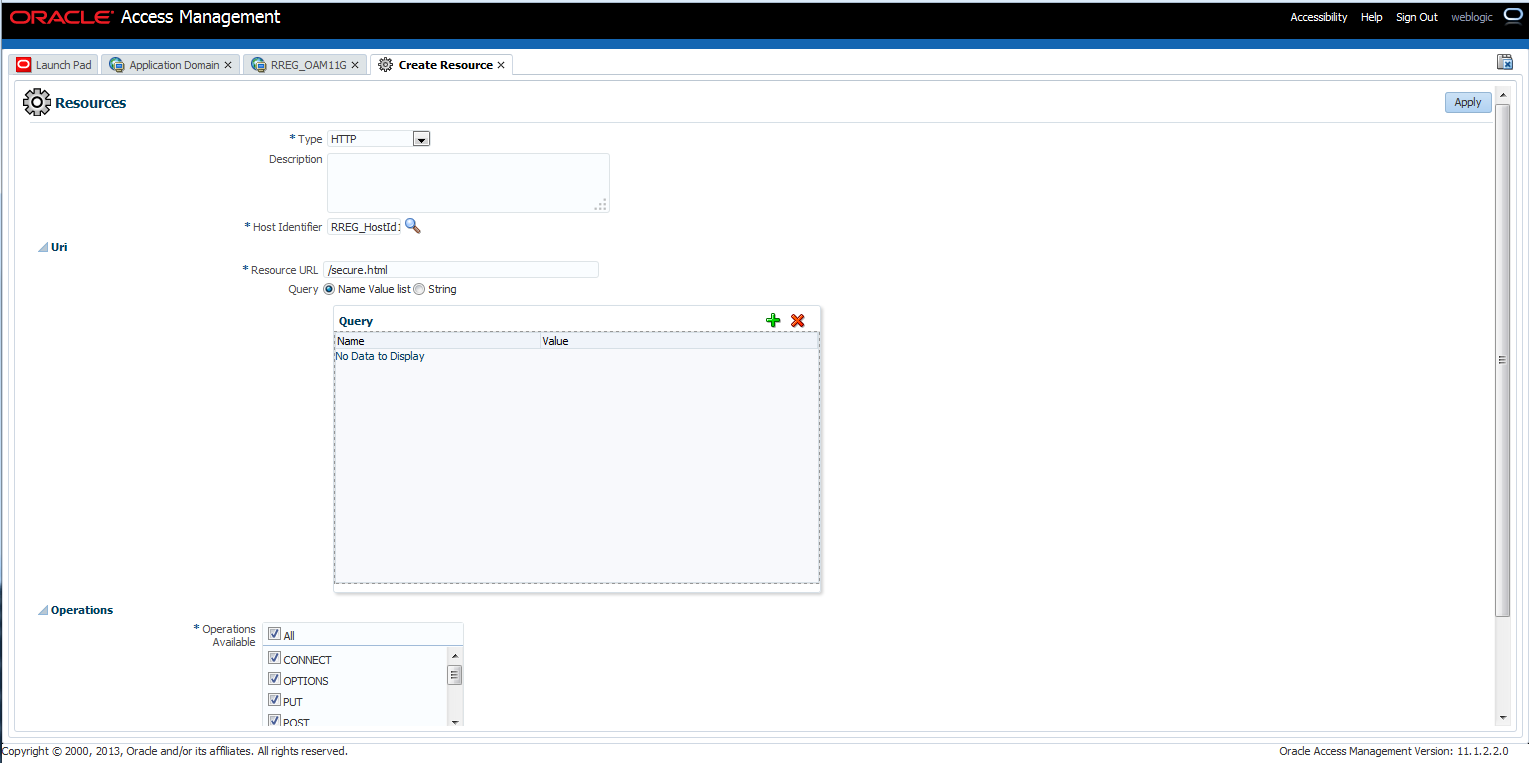This screenshot has width=1529, height=763.
Task: Click the Resource URL input field
Action: click(461, 270)
